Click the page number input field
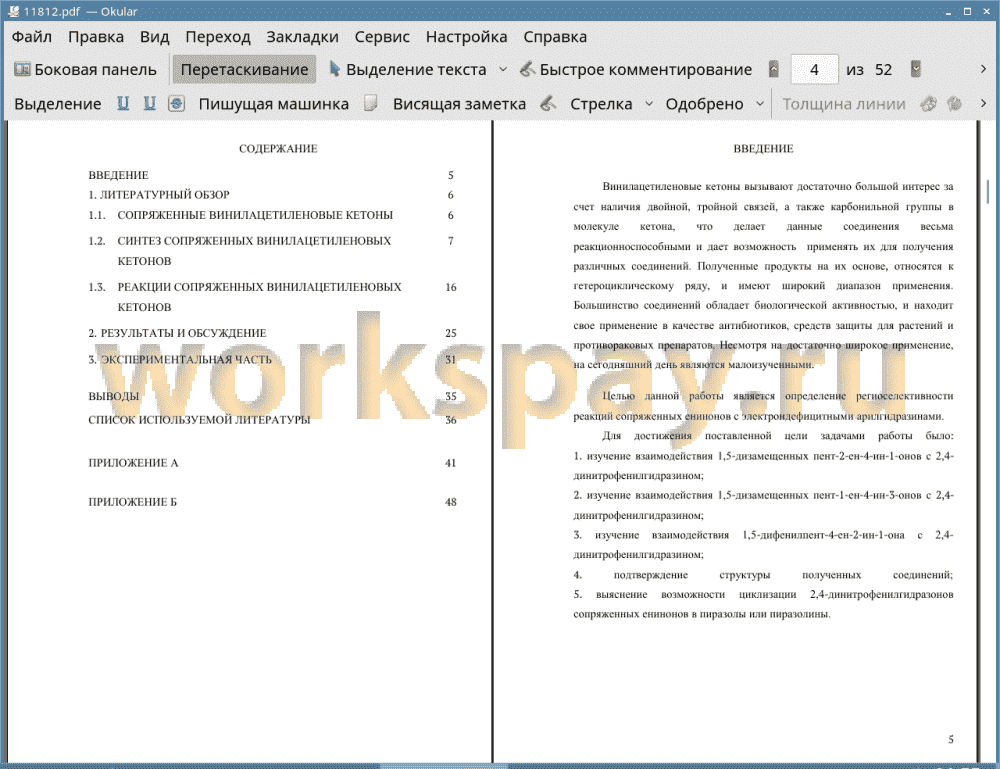Image resolution: width=1000 pixels, height=769 pixels. click(x=814, y=70)
